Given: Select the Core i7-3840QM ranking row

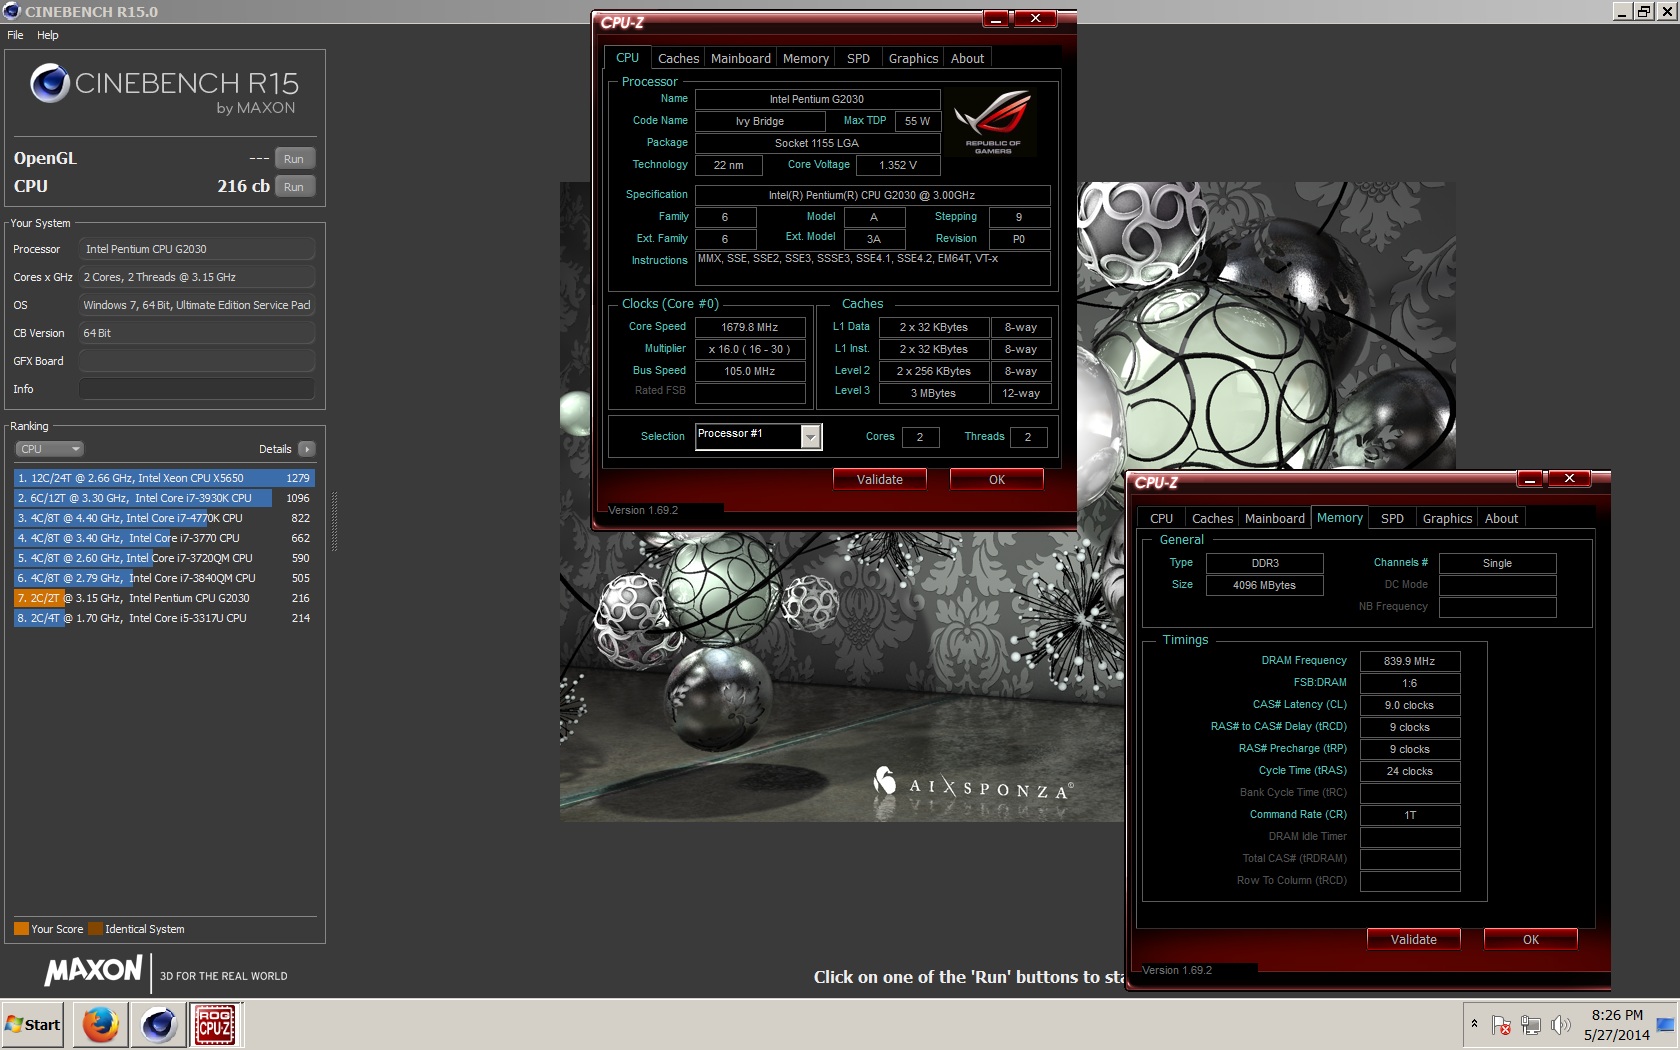Looking at the screenshot, I should pyautogui.click(x=164, y=578).
